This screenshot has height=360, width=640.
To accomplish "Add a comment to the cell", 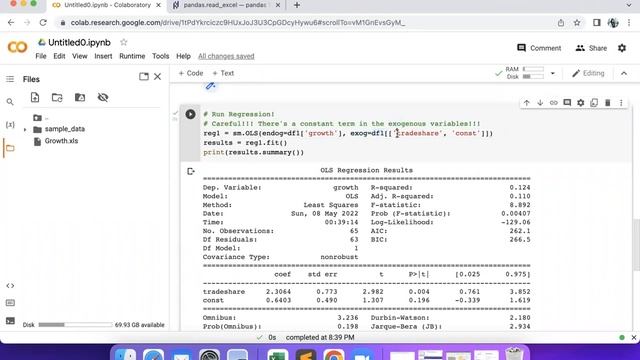I will [x=567, y=103].
